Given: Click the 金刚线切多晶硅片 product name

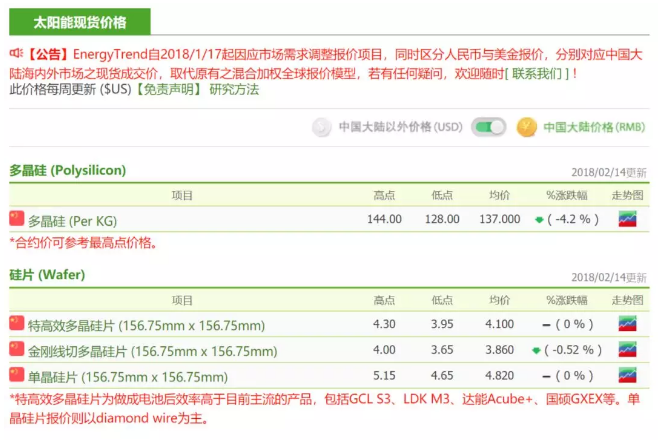Looking at the screenshot, I should [152, 351].
